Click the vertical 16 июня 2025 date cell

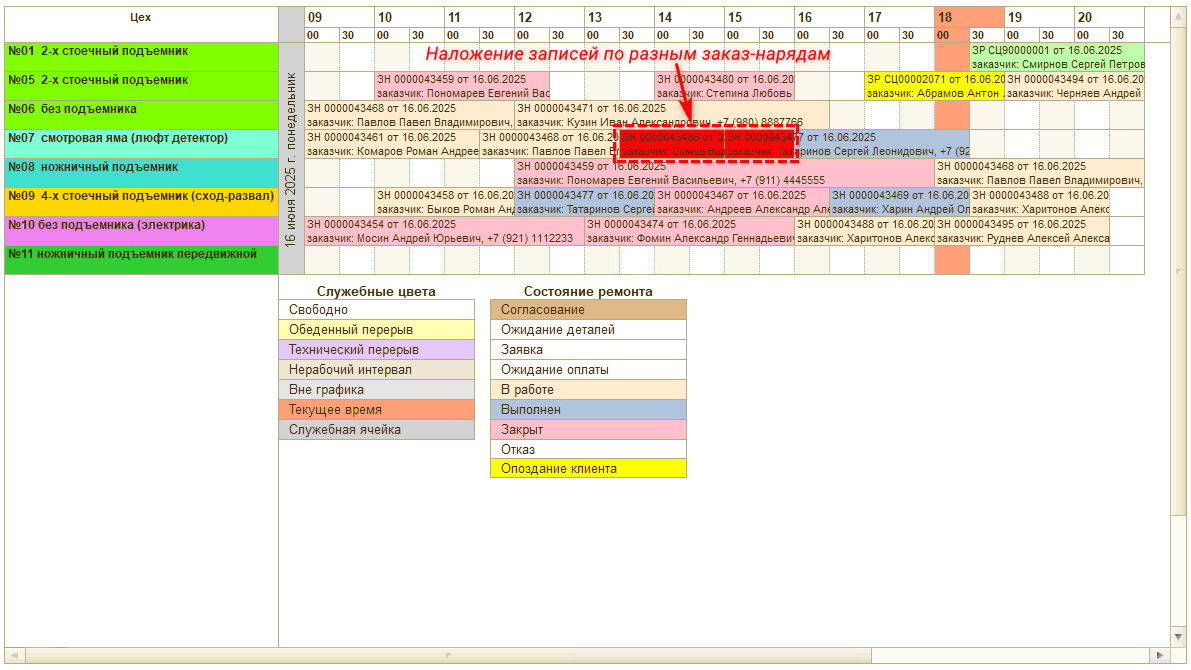291,158
